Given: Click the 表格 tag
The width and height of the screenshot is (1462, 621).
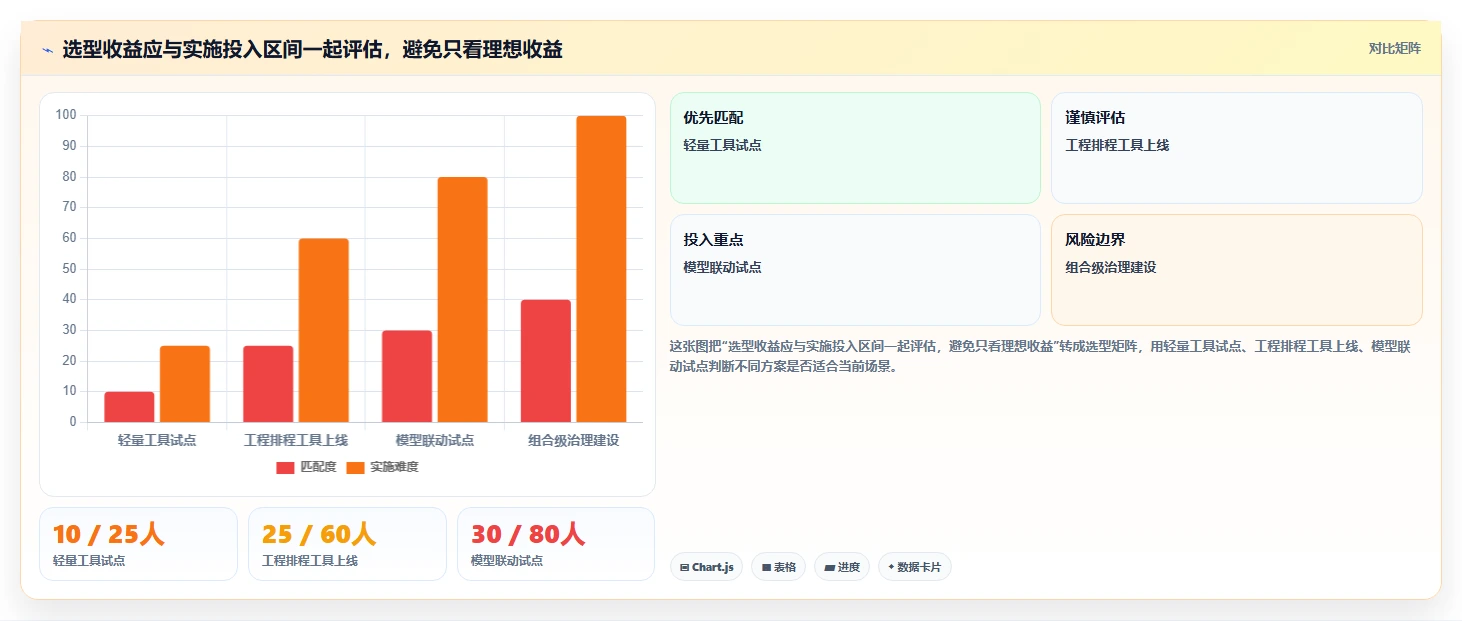Looking at the screenshot, I should coord(778,567).
